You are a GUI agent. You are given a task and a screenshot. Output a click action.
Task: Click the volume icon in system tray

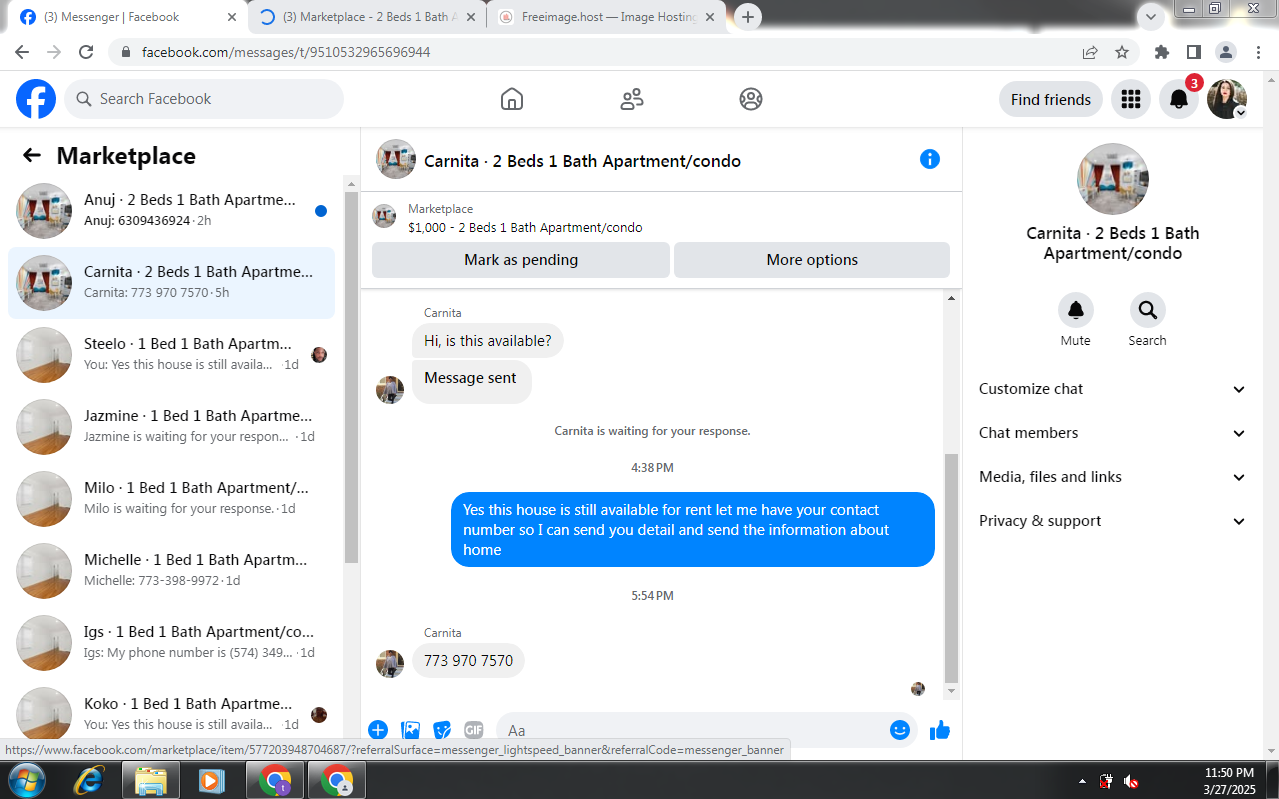coord(1131,781)
